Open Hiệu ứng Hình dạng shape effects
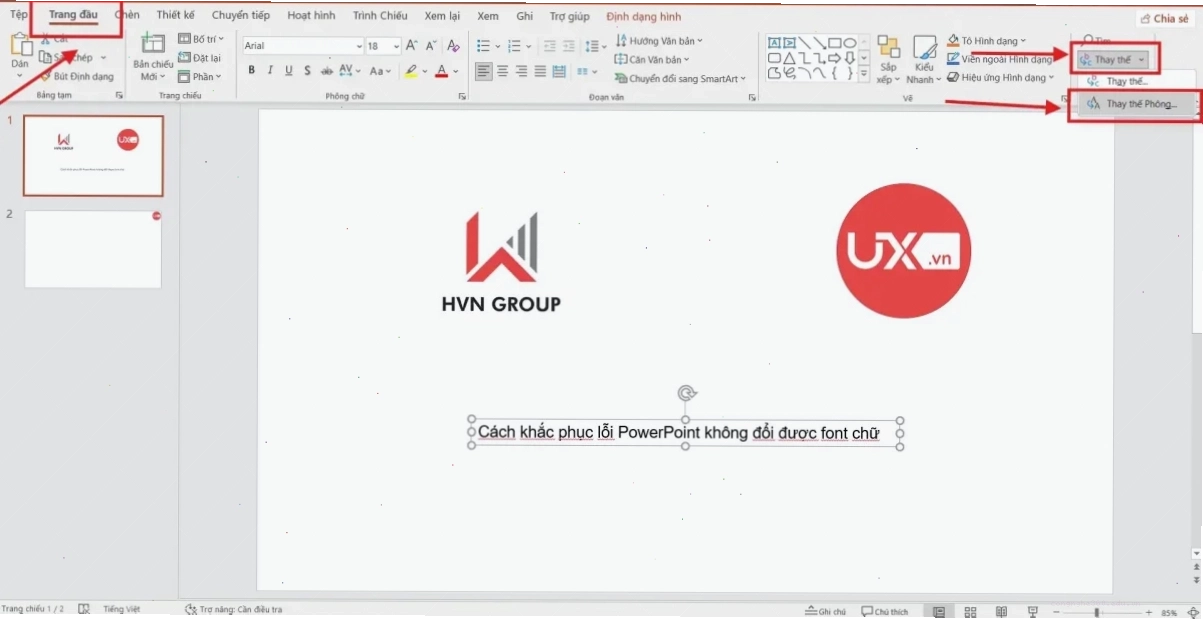 click(1001, 77)
